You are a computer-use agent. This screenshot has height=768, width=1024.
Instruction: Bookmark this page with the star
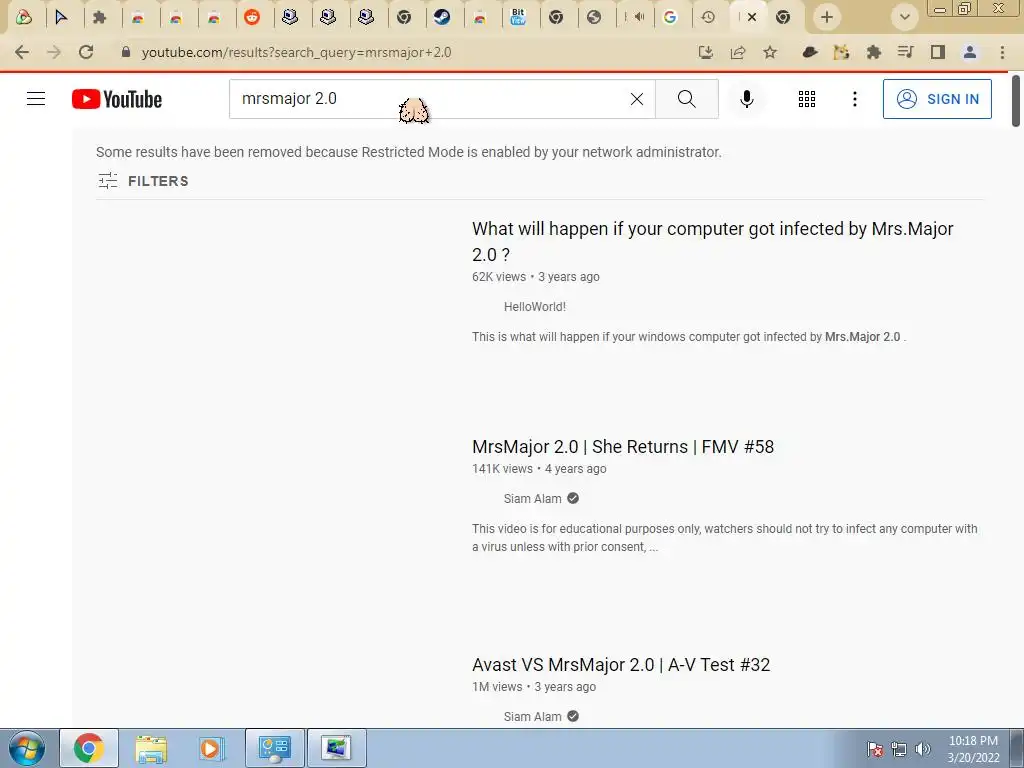coord(770,52)
